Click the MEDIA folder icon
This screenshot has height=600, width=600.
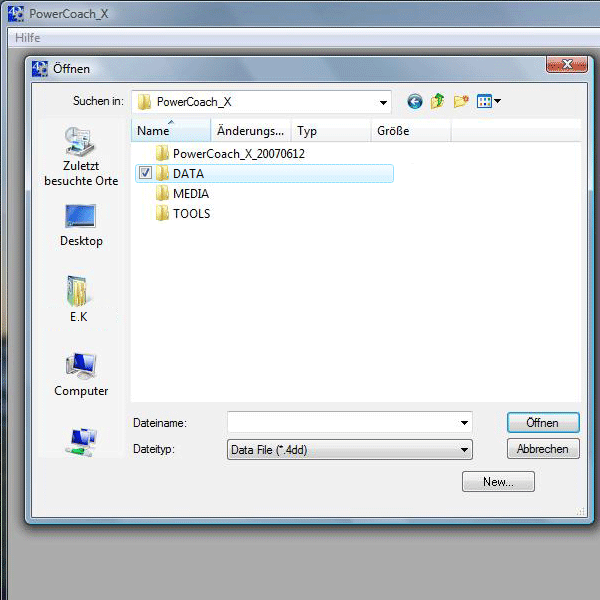coord(162,193)
